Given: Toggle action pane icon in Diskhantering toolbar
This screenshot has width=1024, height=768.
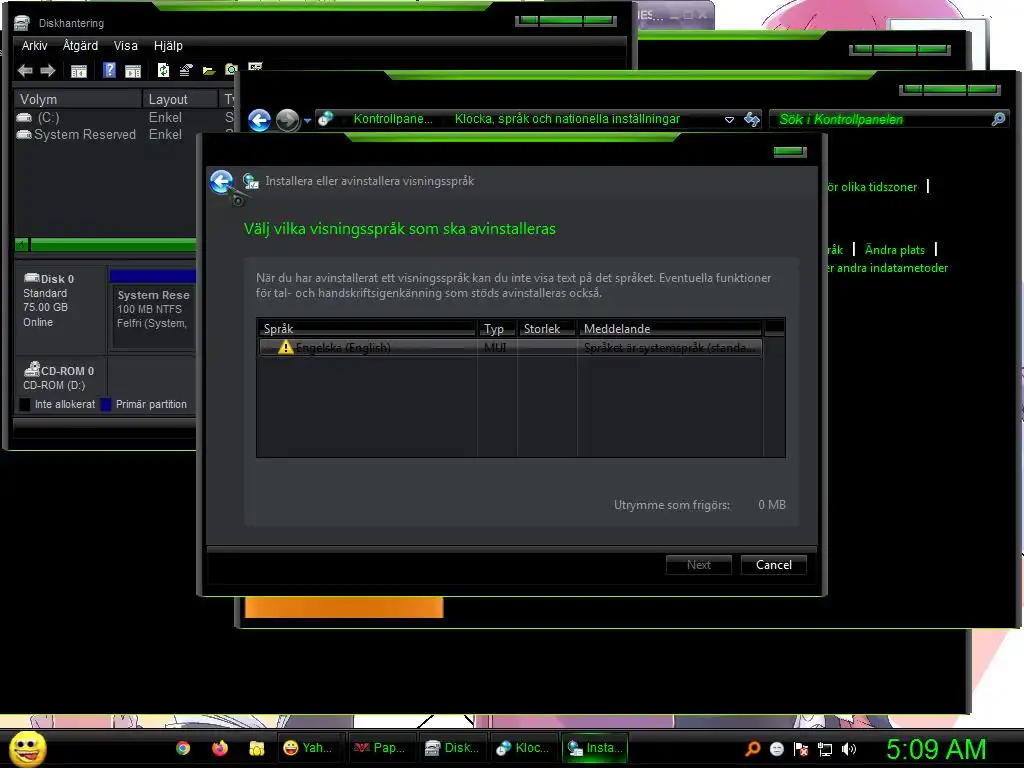Looking at the screenshot, I should (133, 71).
